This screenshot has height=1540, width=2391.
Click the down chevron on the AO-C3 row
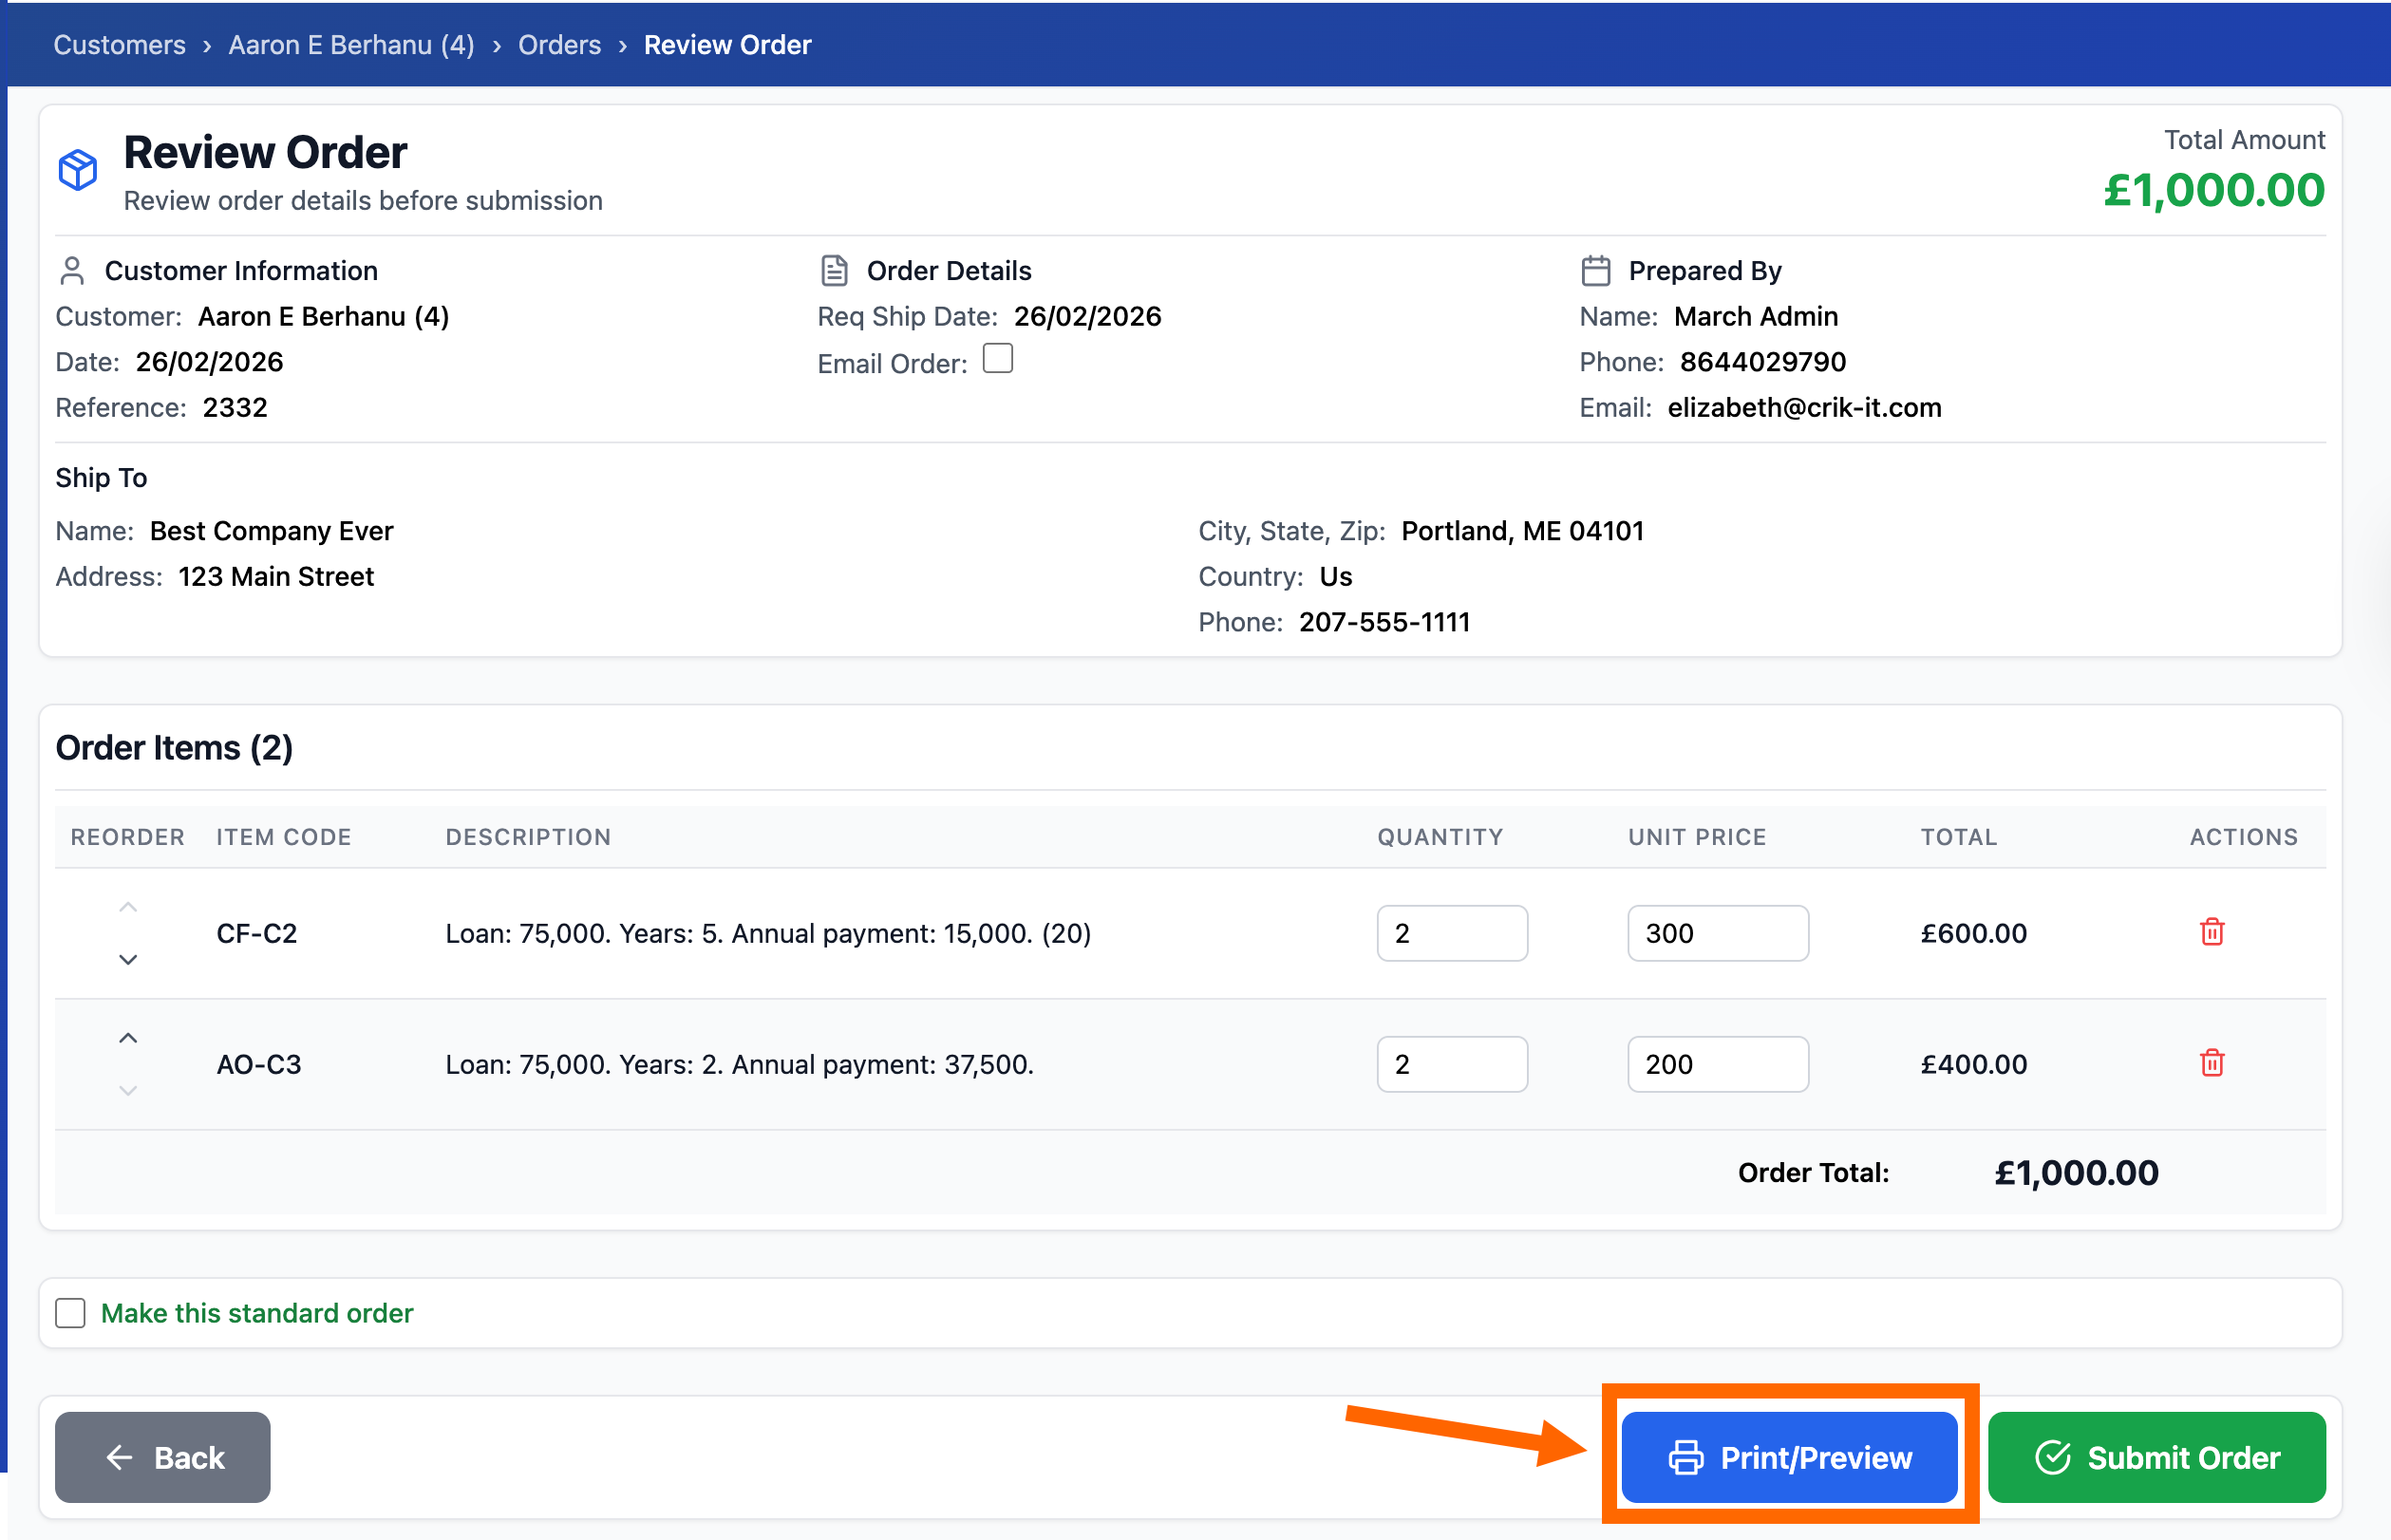(128, 1090)
